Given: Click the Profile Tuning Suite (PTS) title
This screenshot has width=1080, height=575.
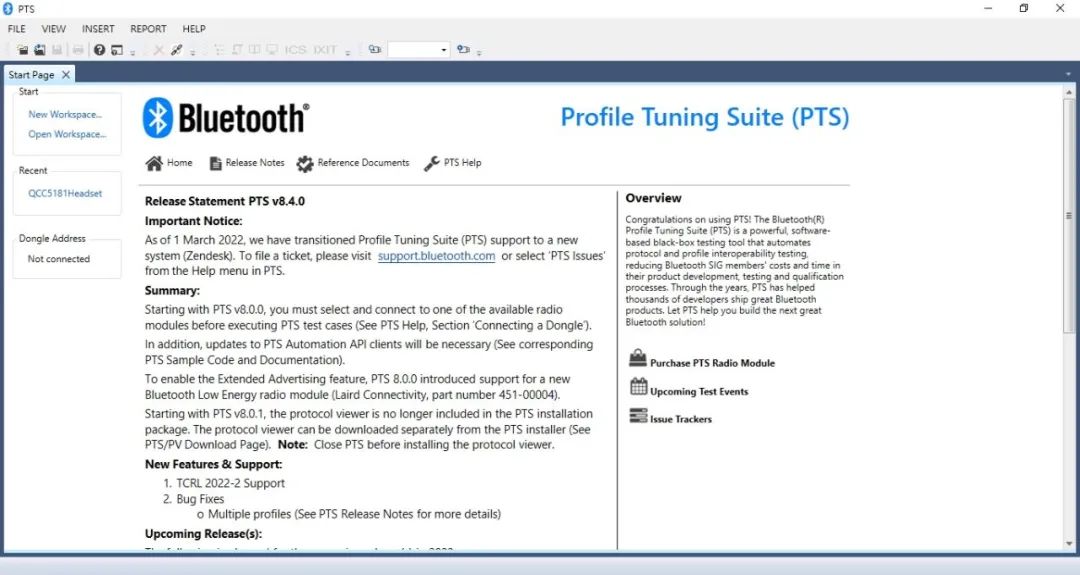Looking at the screenshot, I should point(705,117).
